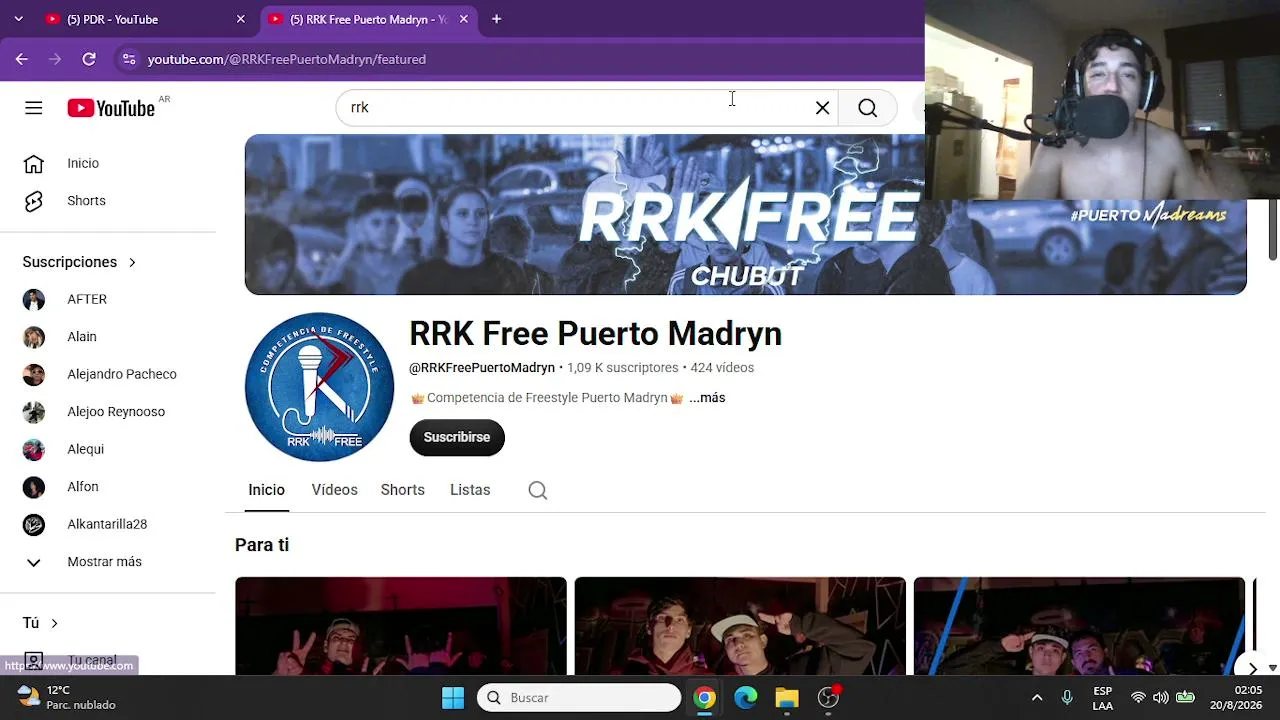Open the second Para ti video thumbnail

(x=740, y=626)
